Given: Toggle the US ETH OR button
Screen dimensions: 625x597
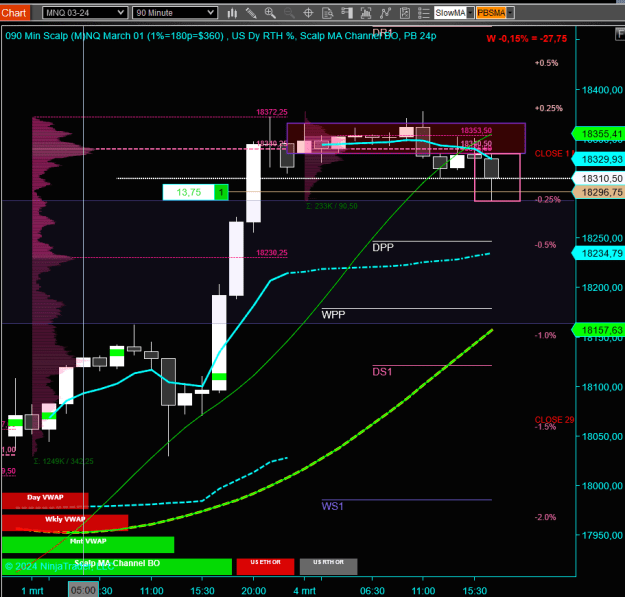Looking at the screenshot, I should [x=265, y=566].
